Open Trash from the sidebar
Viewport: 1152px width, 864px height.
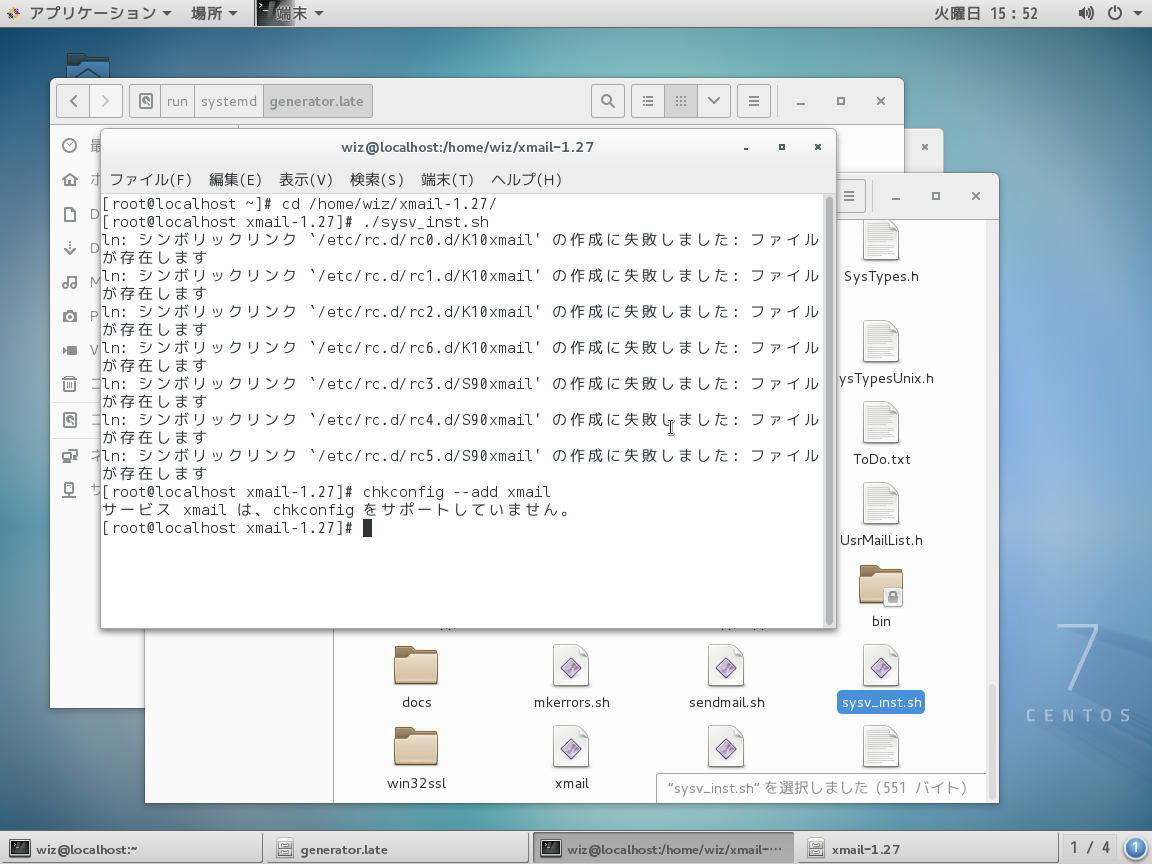[x=70, y=384]
